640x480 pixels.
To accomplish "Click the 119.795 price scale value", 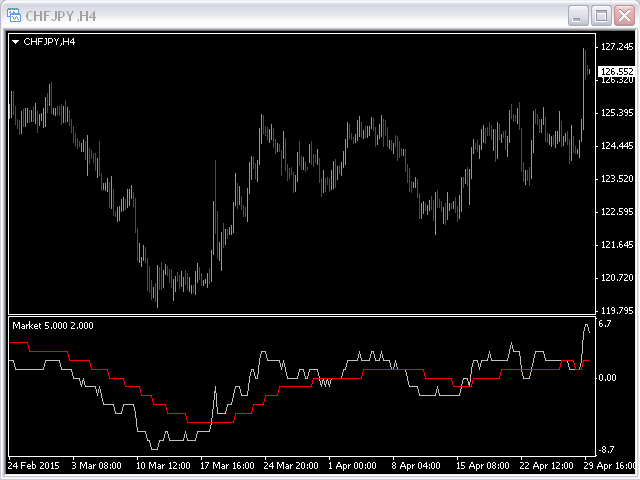I will (613, 310).
